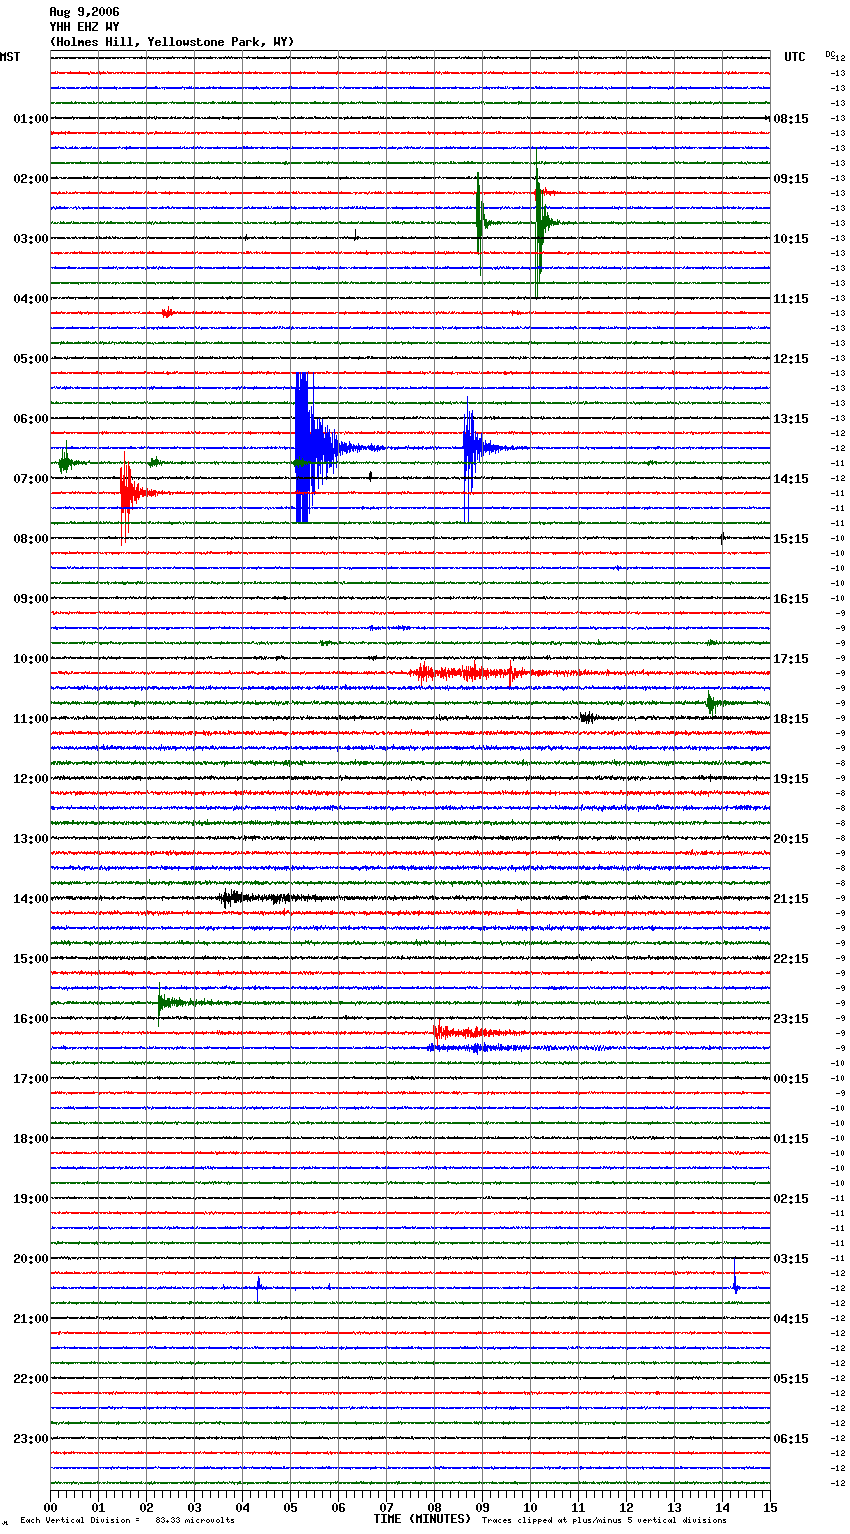Viewport: 850px width, 1534px height.
Task: Click the '08:00' MST time label
Action: pyautogui.click(x=30, y=538)
